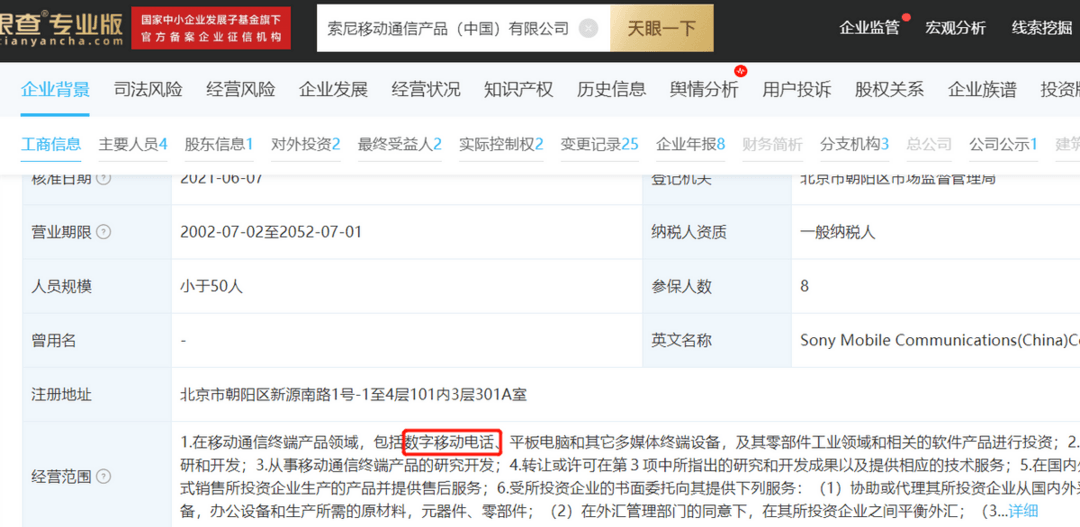Open the Tianyancha 专业版 logo

point(62,28)
